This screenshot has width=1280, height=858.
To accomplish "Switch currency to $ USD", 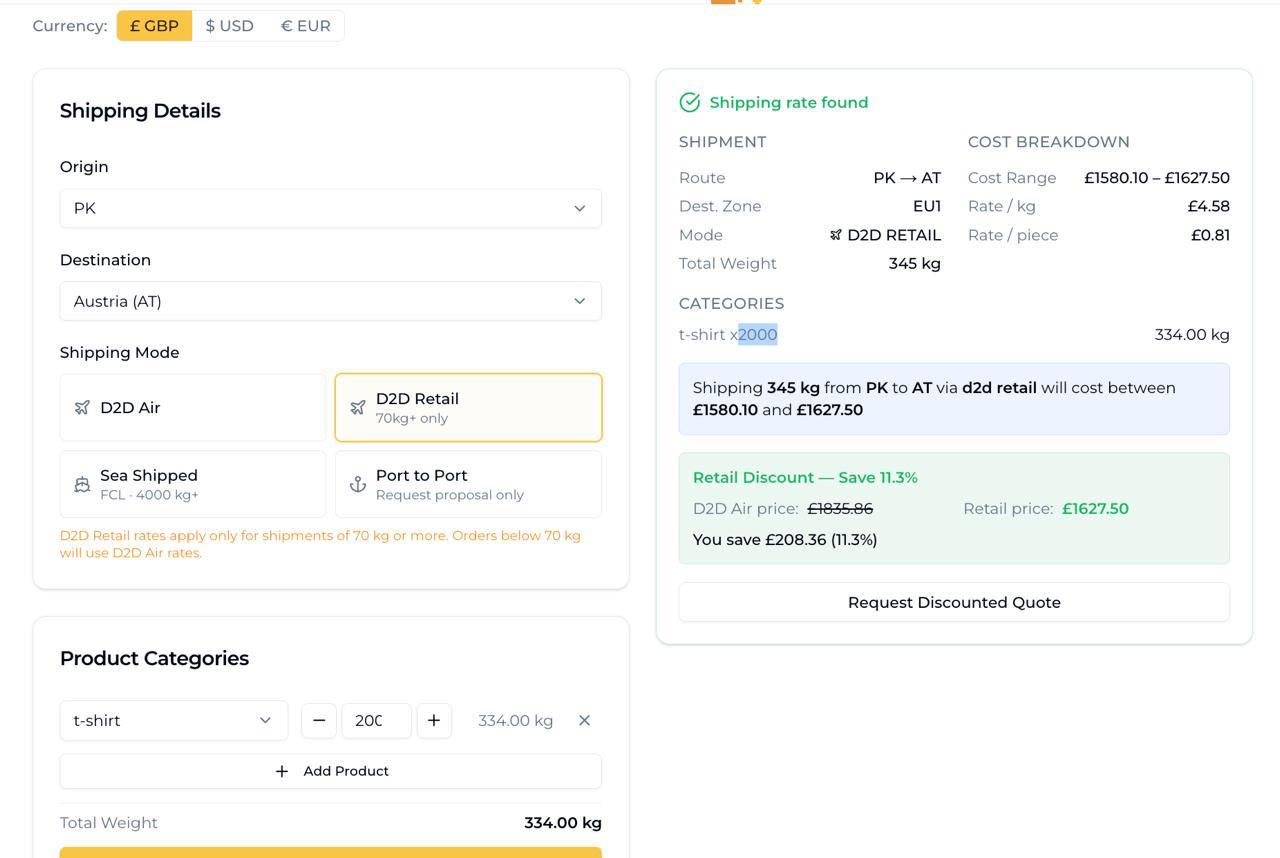I will coord(229,26).
